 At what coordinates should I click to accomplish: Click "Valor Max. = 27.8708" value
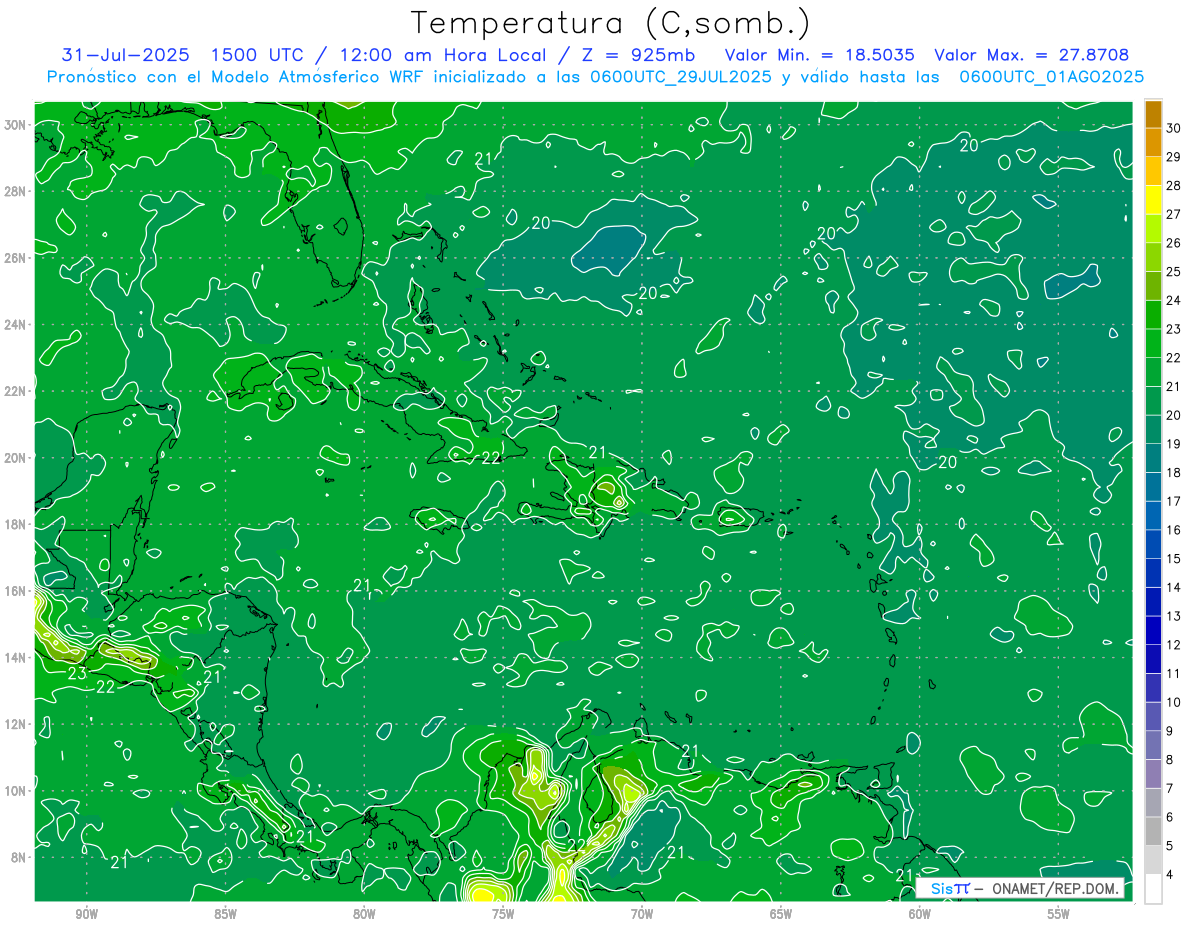point(1031,55)
